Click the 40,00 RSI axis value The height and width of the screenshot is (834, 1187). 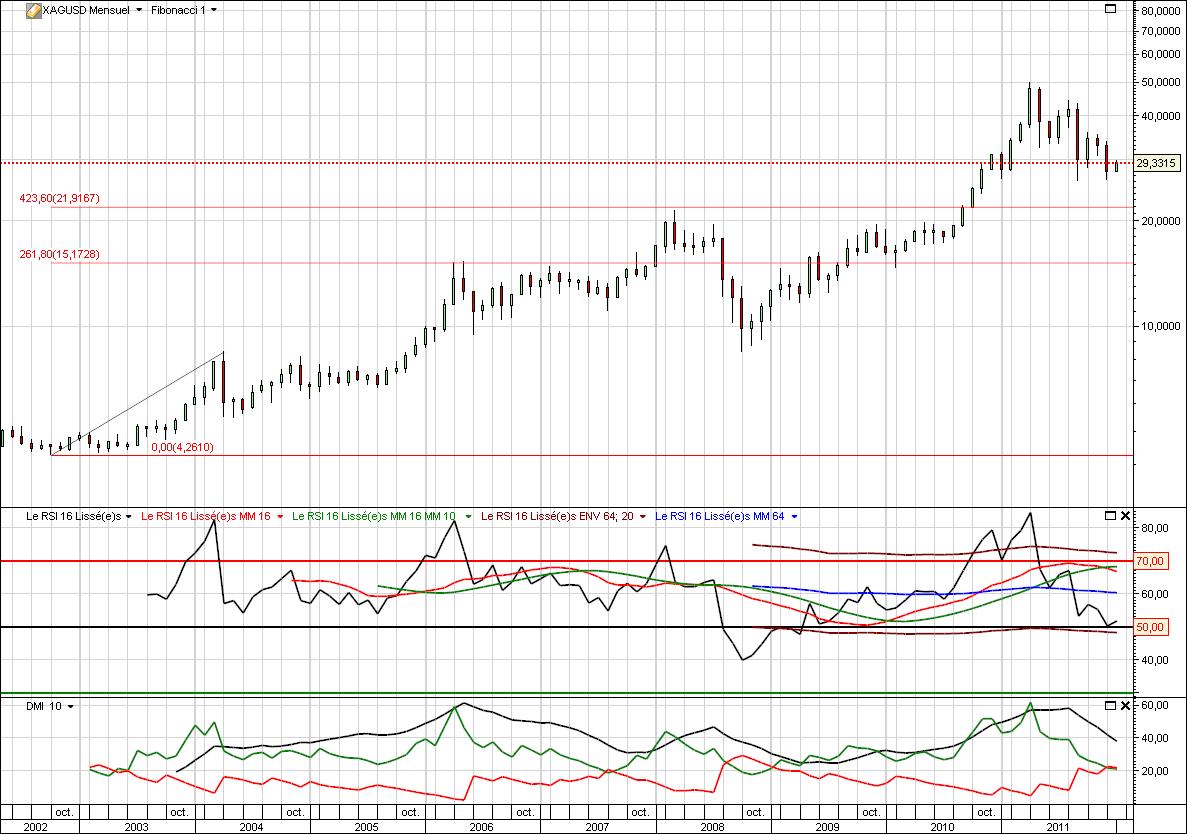[1154, 660]
